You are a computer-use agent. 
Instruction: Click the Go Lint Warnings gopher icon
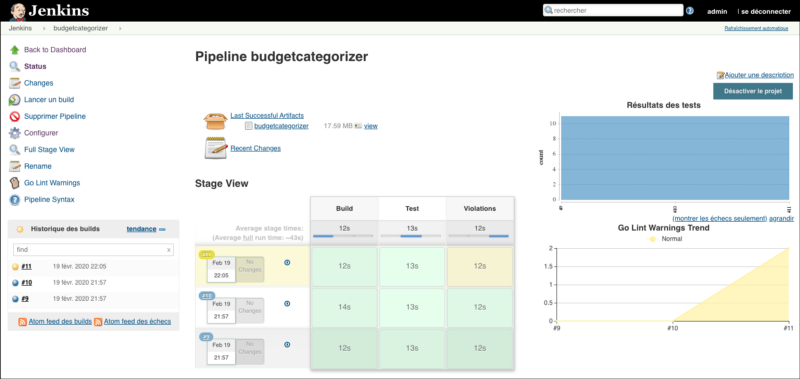tap(15, 183)
